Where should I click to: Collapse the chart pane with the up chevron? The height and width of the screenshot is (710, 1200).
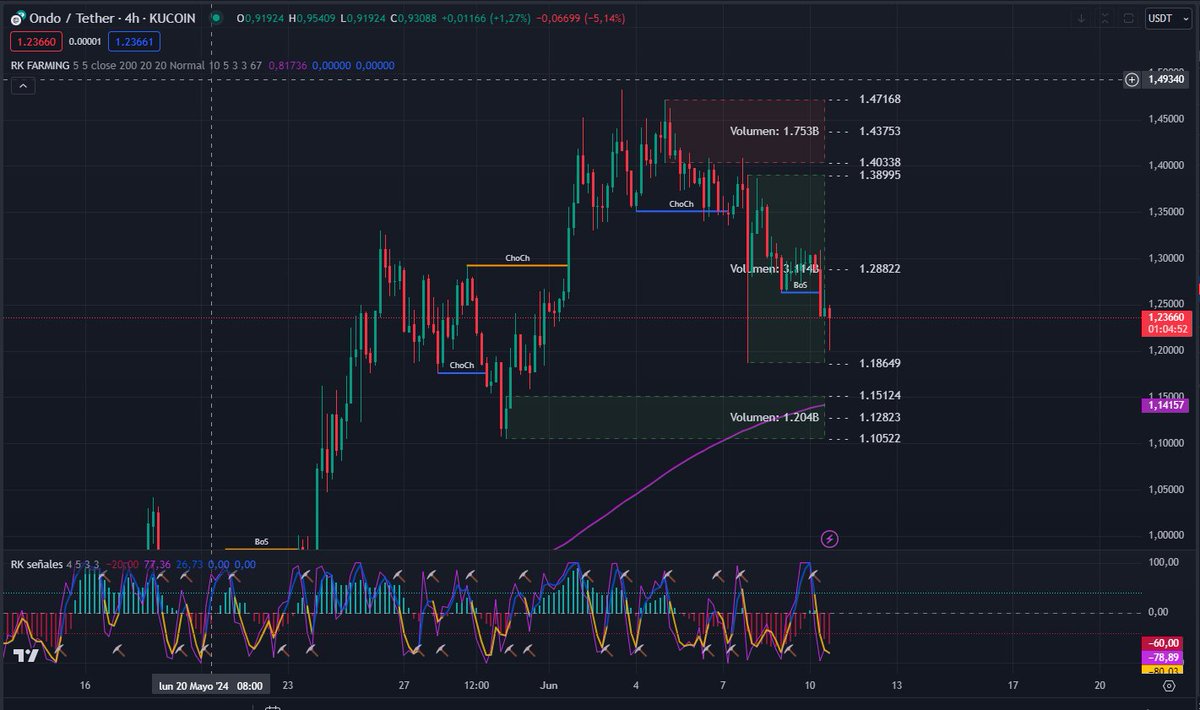22,85
